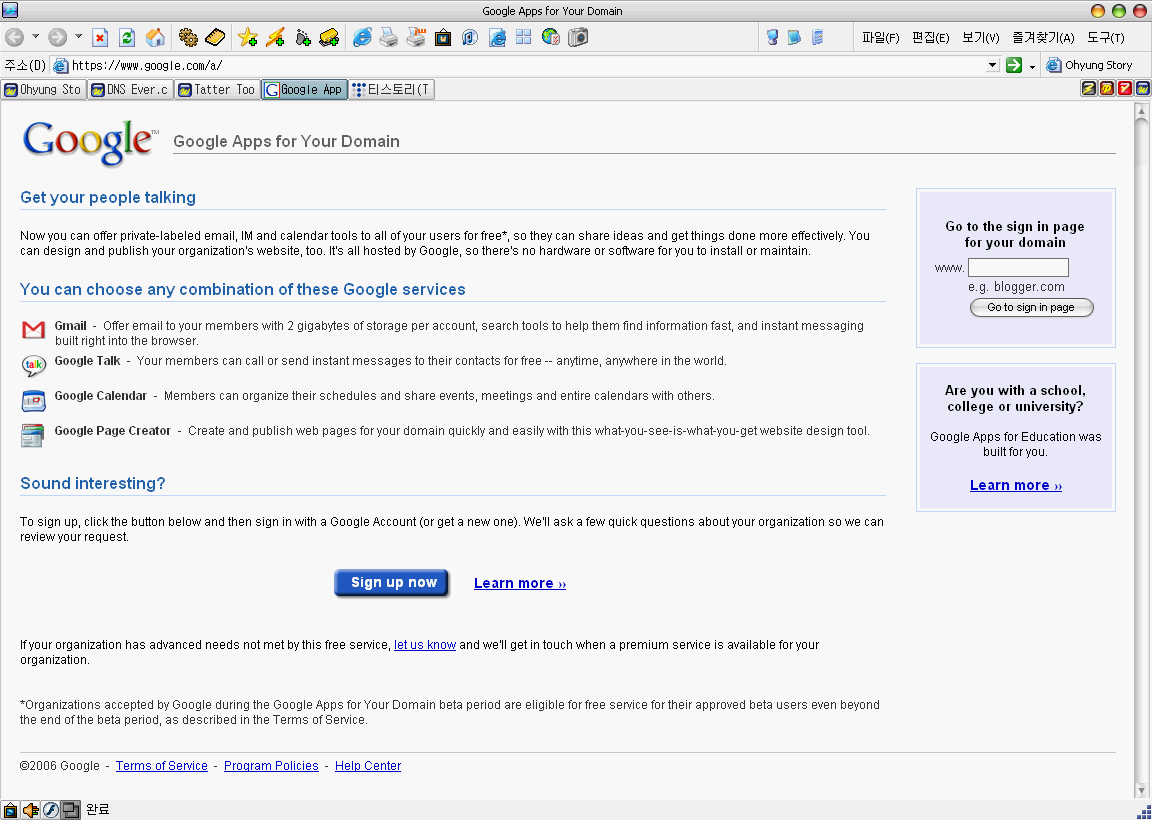Toggle sound with the speaker status button
The width and height of the screenshot is (1152, 820).
(x=30, y=810)
